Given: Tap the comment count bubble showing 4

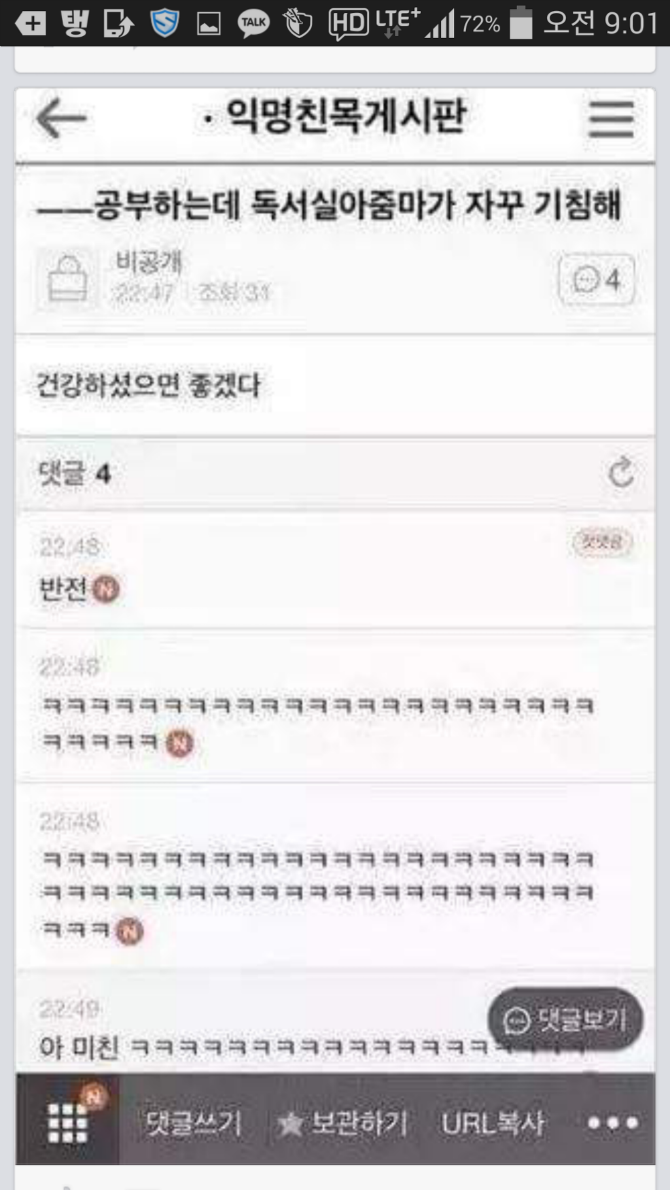Looking at the screenshot, I should point(596,280).
